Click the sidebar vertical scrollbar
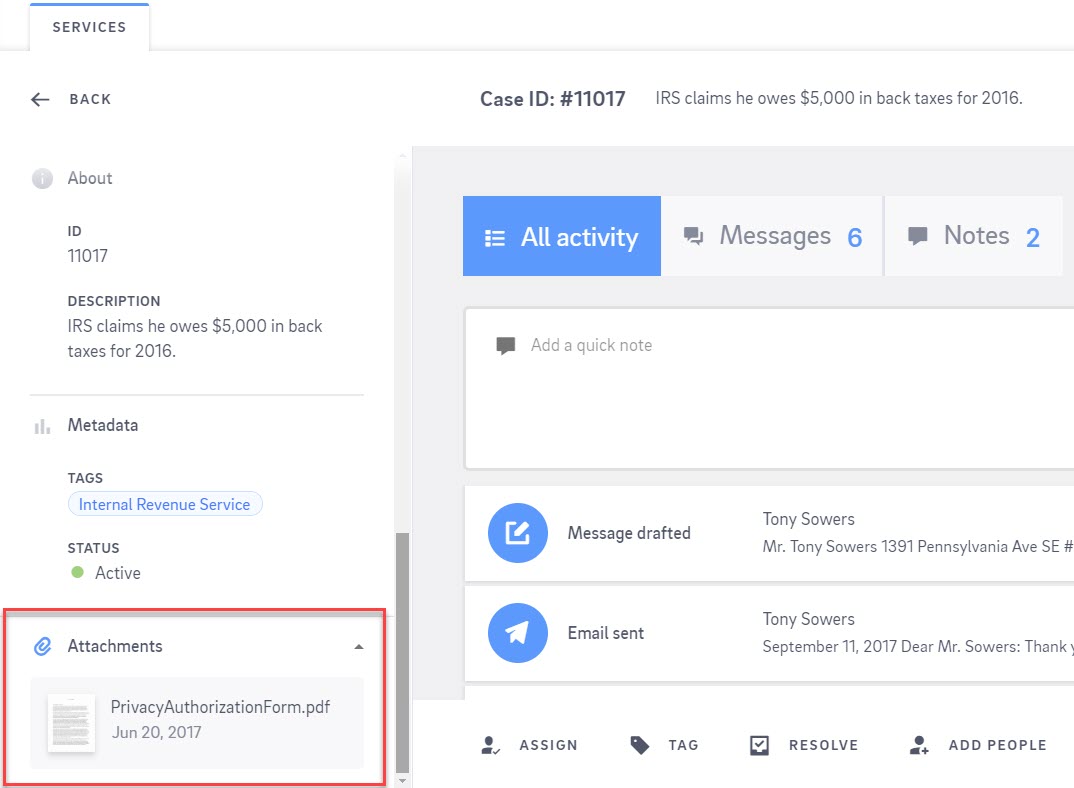 (403, 651)
